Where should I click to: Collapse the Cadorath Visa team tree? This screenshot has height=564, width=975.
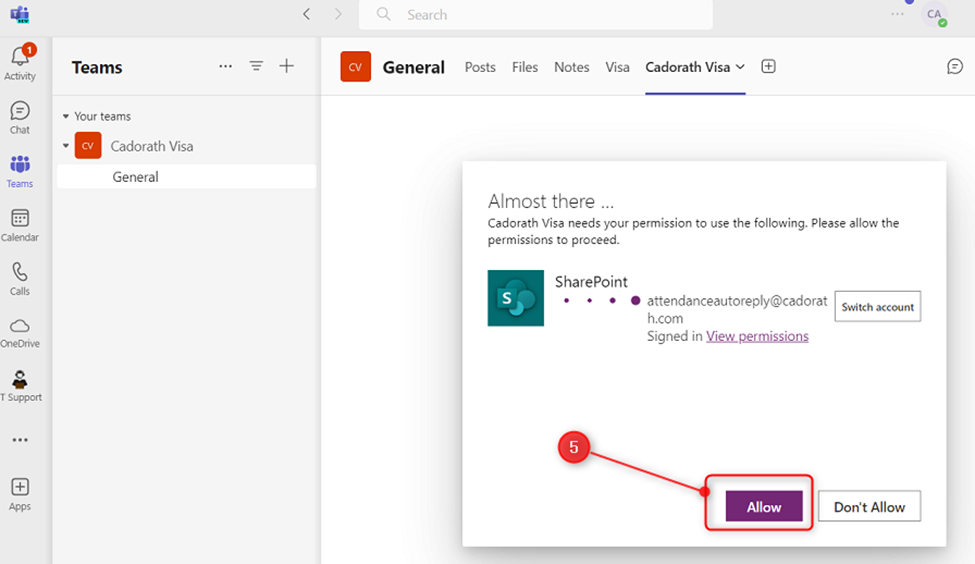[66, 146]
